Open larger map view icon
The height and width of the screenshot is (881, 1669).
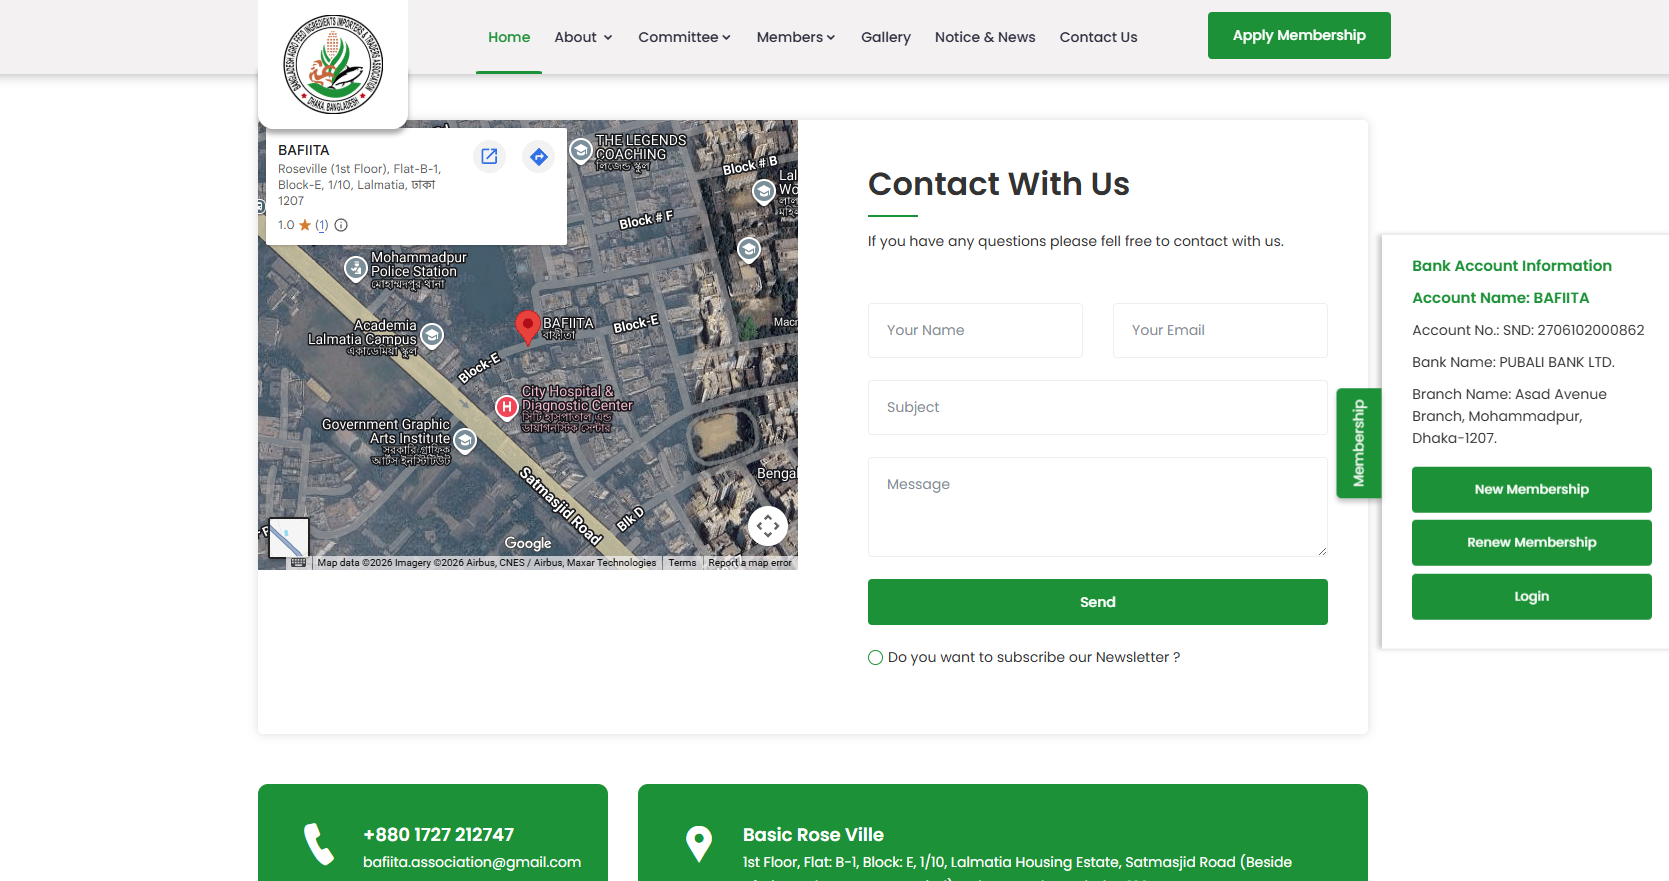pos(489,156)
